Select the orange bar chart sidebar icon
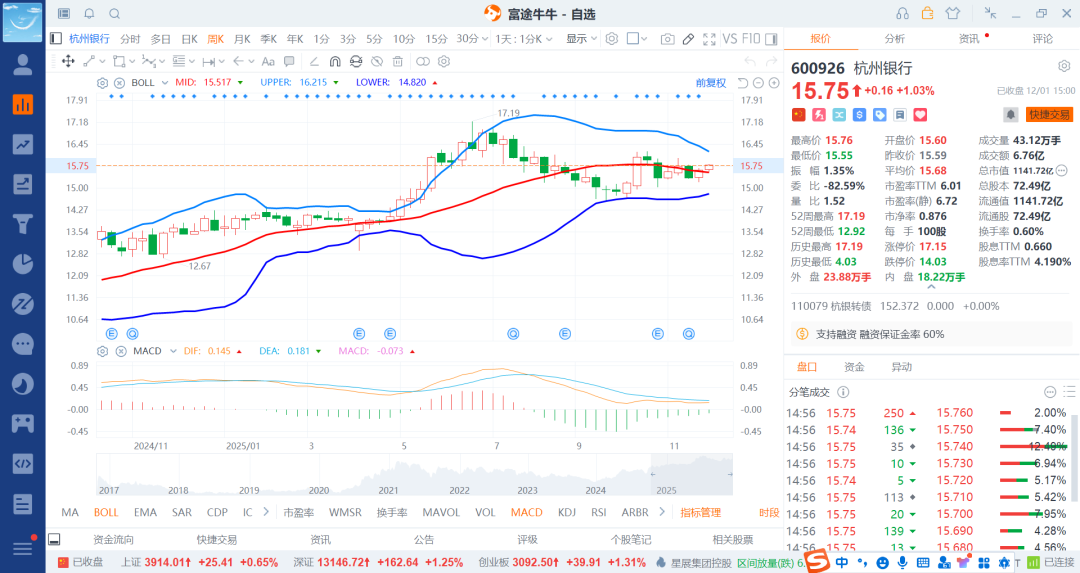This screenshot has height=573, width=1080. click(23, 104)
